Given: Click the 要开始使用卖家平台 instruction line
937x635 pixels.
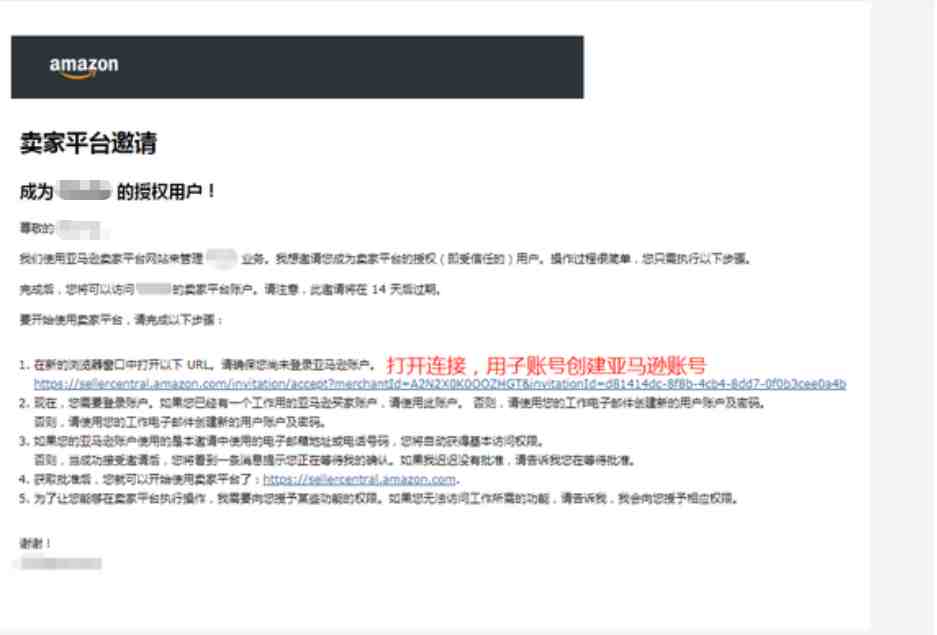Looking at the screenshot, I should tap(121, 320).
